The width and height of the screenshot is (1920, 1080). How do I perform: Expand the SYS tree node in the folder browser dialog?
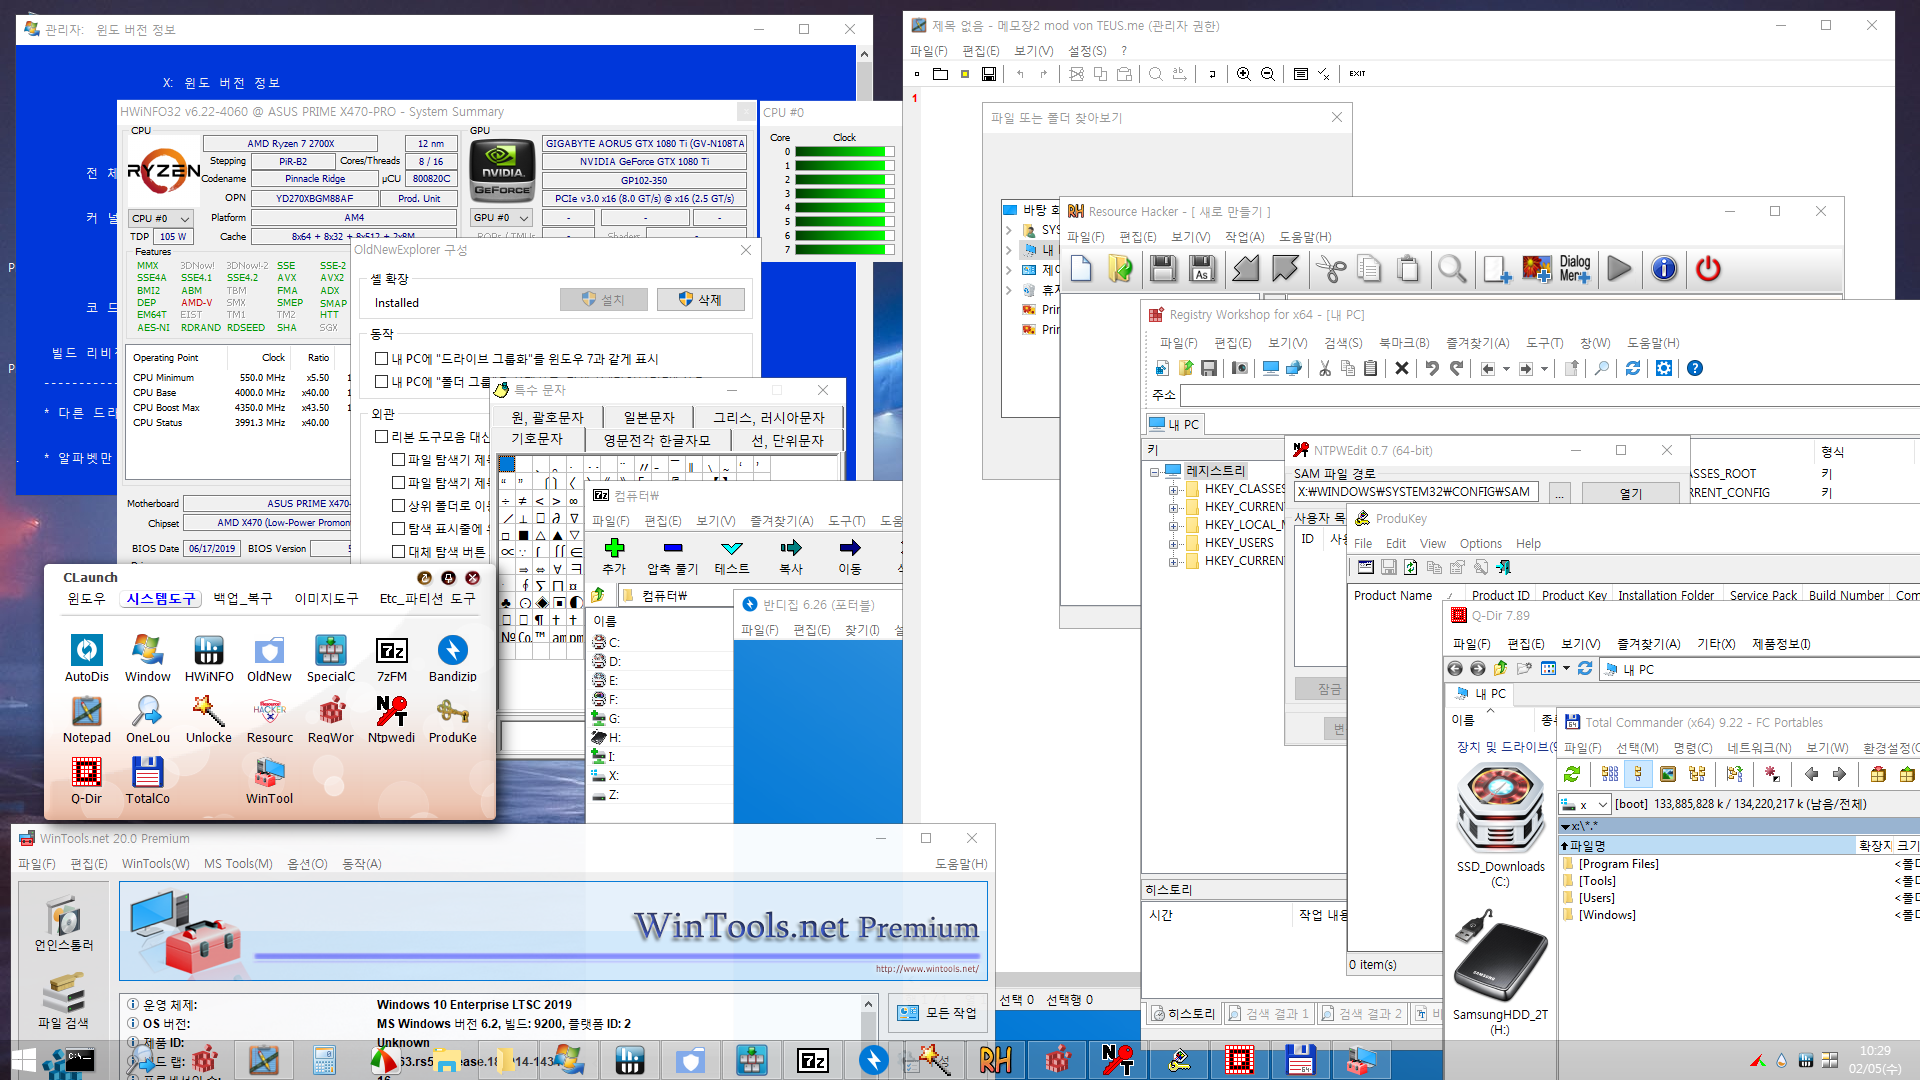1009,230
